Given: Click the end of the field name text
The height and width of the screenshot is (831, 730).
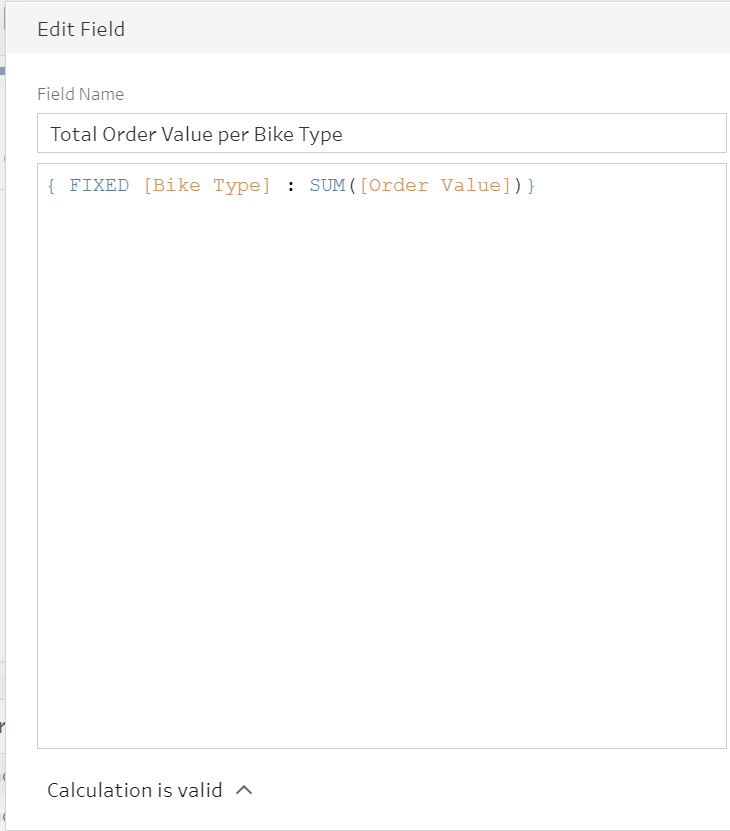Looking at the screenshot, I should click(344, 133).
